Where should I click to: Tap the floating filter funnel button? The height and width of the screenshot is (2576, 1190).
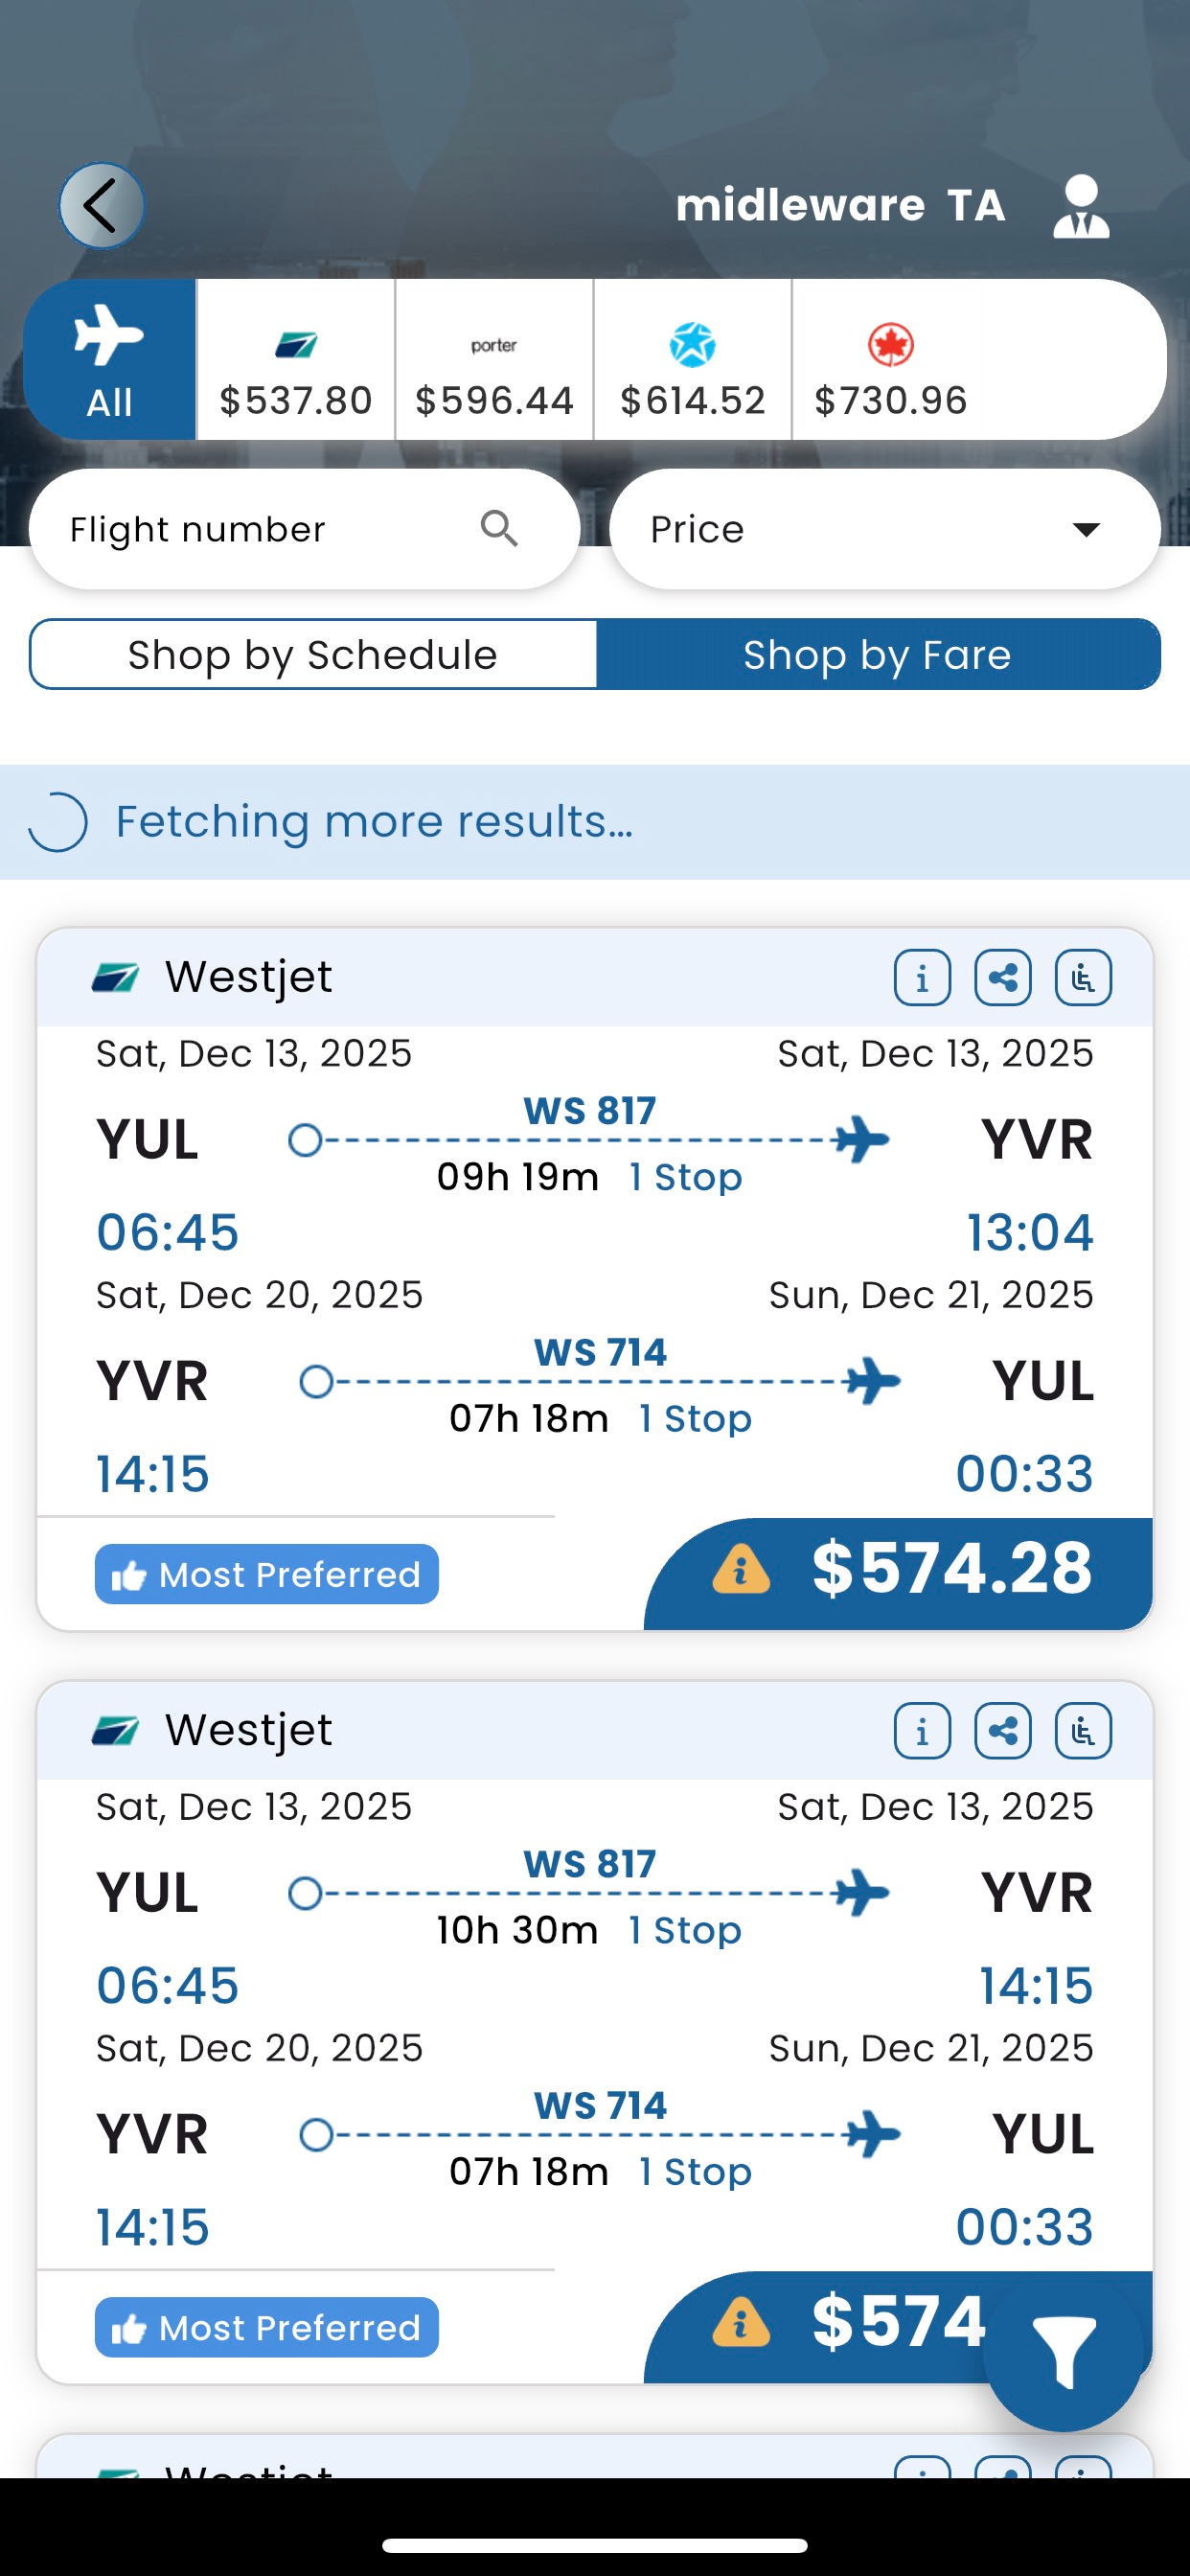pos(1062,2352)
